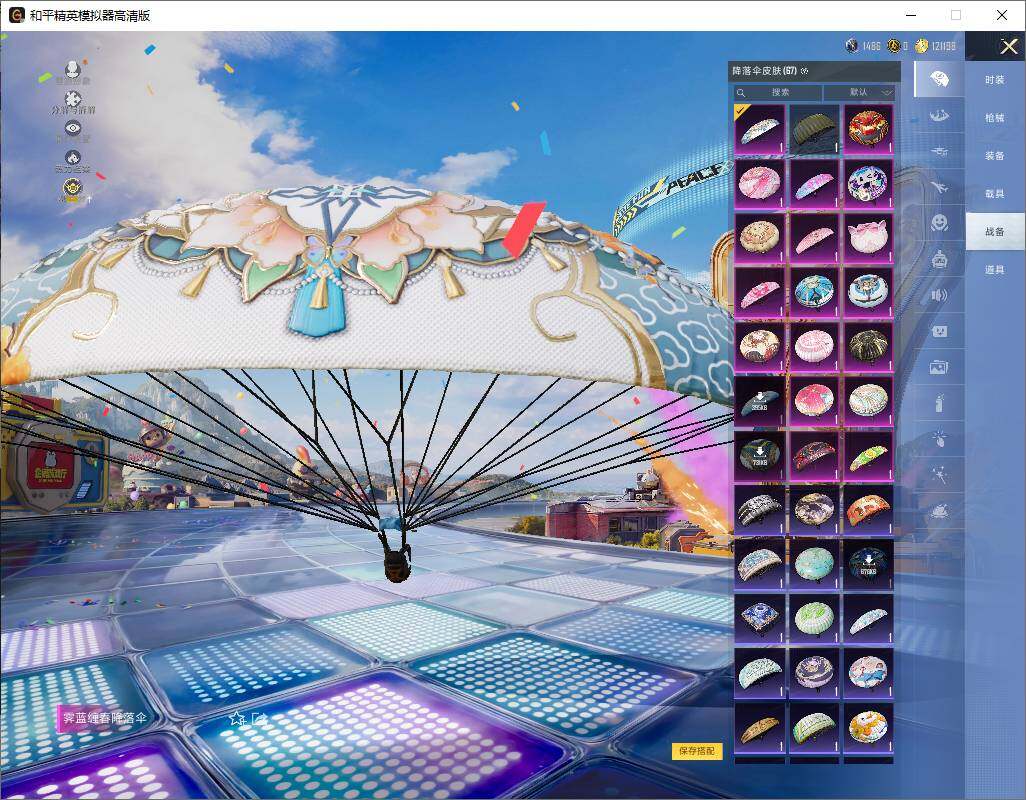Open the speaker voice pack category
The image size is (1026, 800).
(939, 295)
